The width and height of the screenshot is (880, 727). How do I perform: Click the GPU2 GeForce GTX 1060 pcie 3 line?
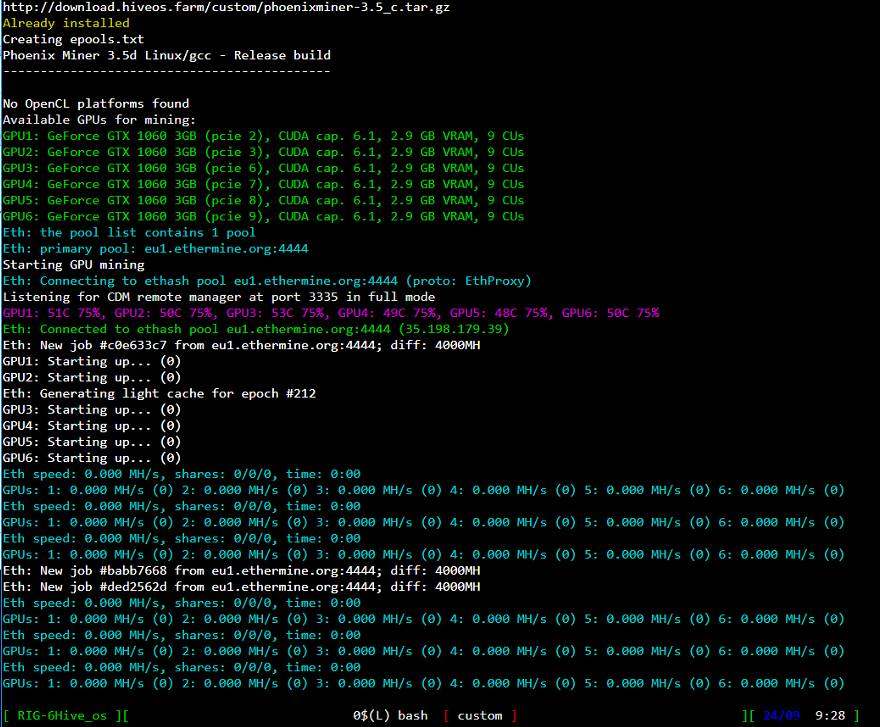pyautogui.click(x=263, y=152)
